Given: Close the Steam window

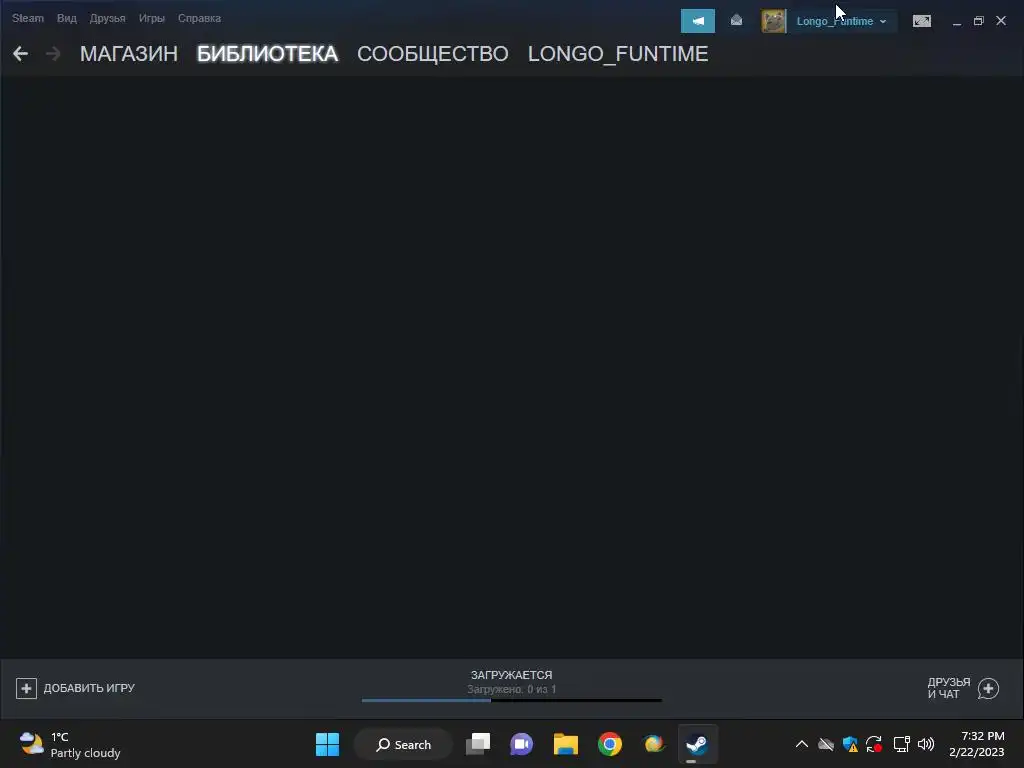Looking at the screenshot, I should pyautogui.click(x=1000, y=21).
